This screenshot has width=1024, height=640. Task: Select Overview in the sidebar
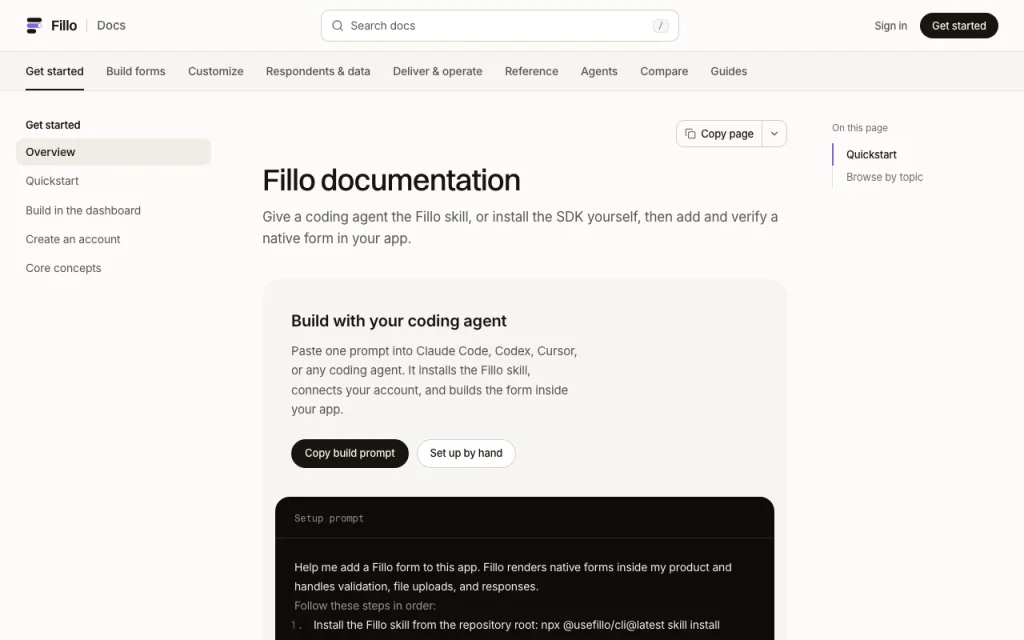114,152
